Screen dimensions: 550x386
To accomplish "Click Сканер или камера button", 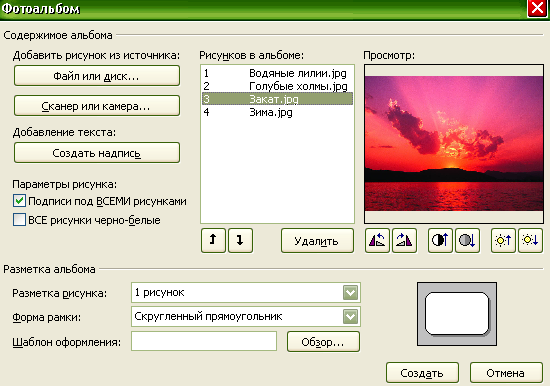I will coord(97,106).
